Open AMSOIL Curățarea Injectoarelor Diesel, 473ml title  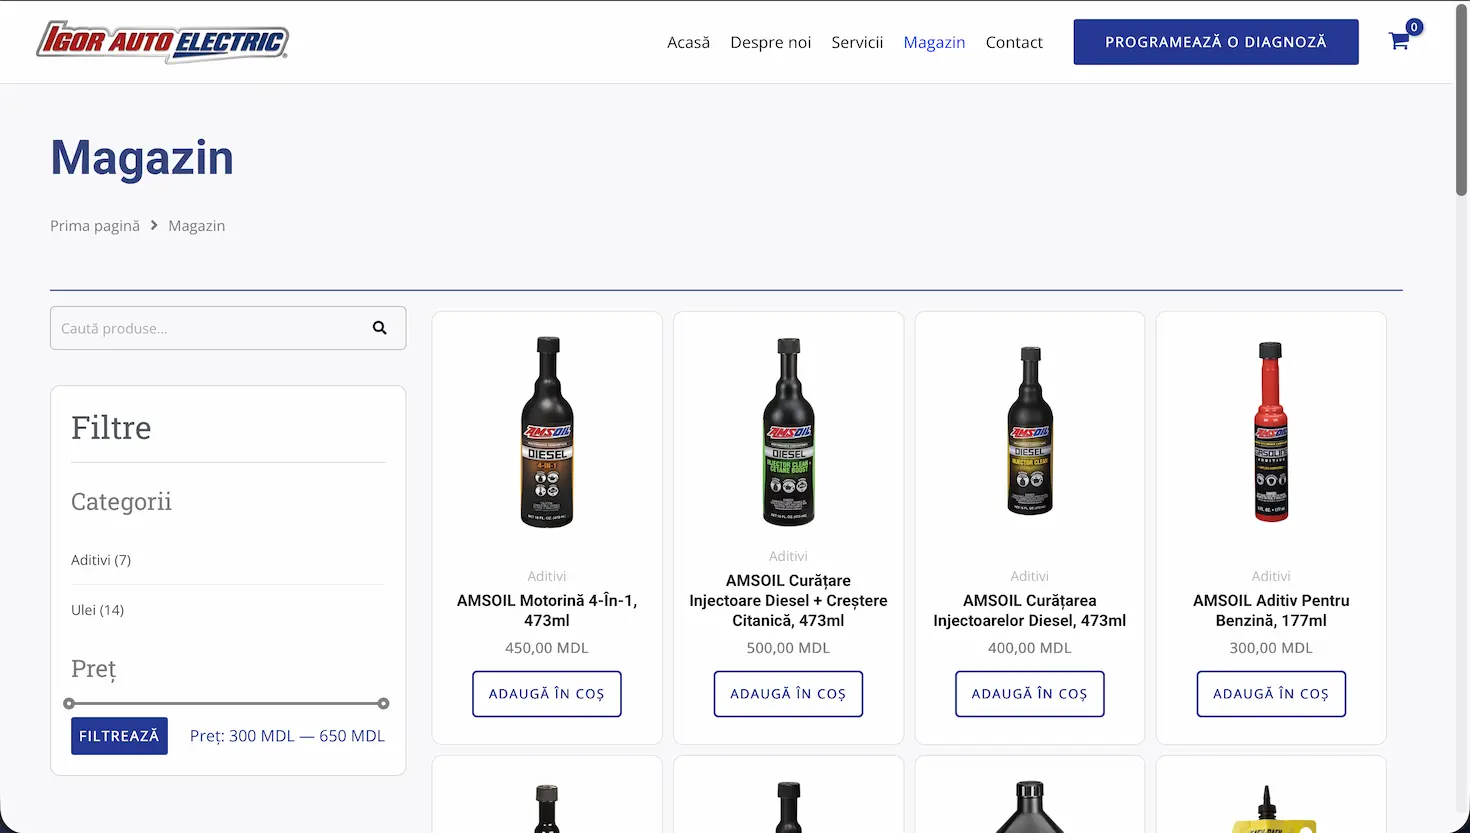pos(1030,611)
